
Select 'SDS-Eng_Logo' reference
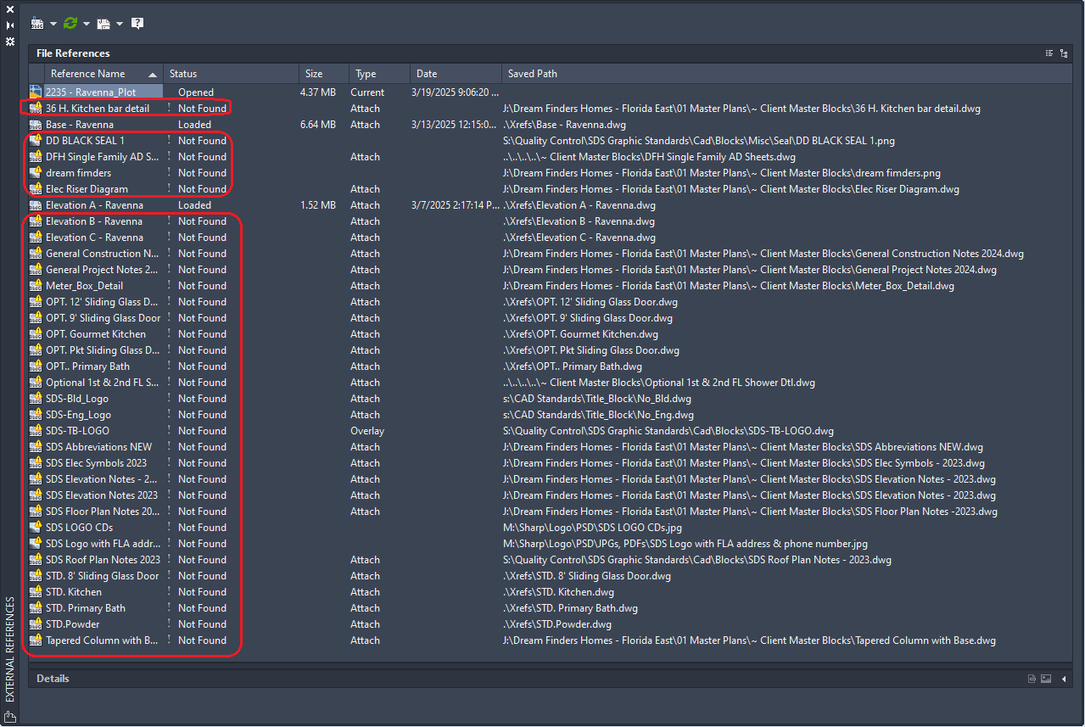[78, 414]
